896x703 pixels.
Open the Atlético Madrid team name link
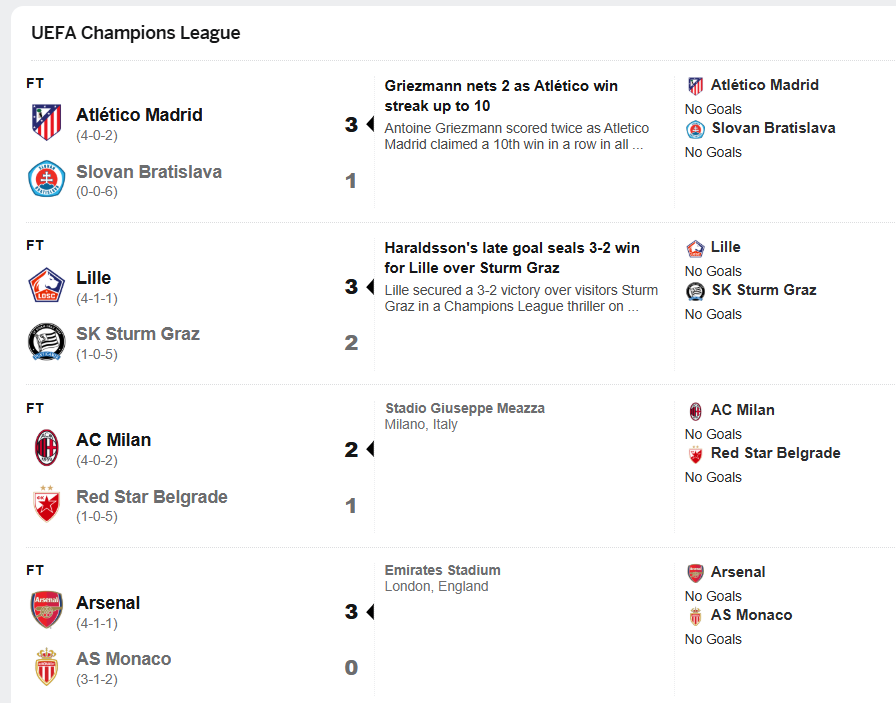coord(139,115)
